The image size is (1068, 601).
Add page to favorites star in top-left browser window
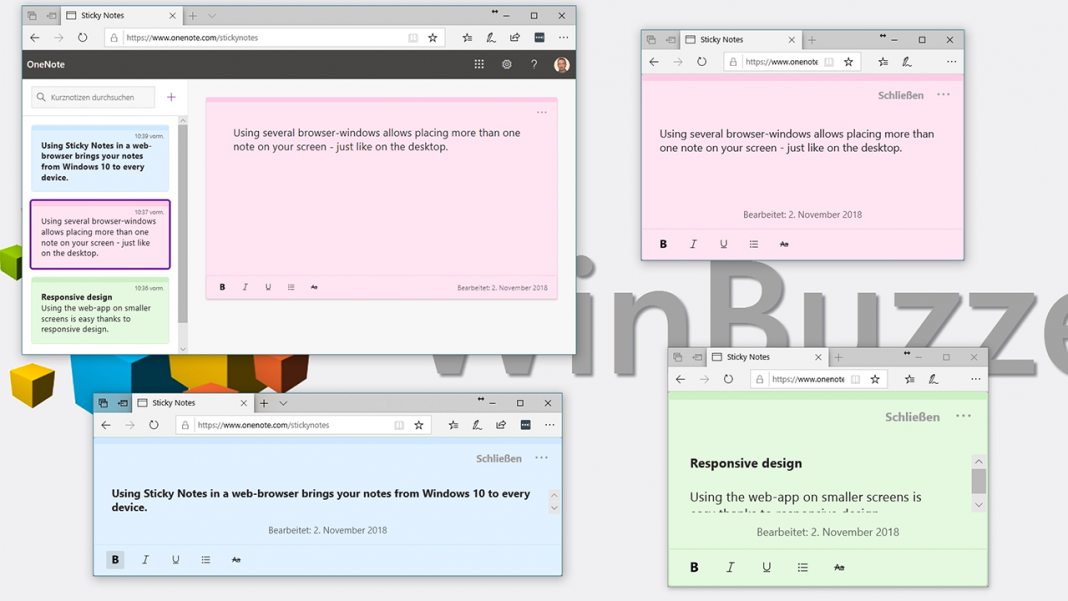click(x=433, y=37)
